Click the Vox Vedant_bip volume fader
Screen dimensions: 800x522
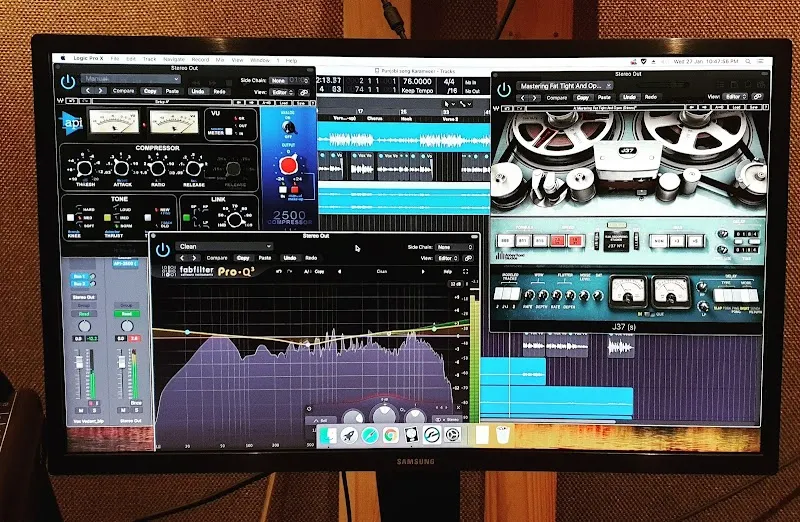[79, 363]
